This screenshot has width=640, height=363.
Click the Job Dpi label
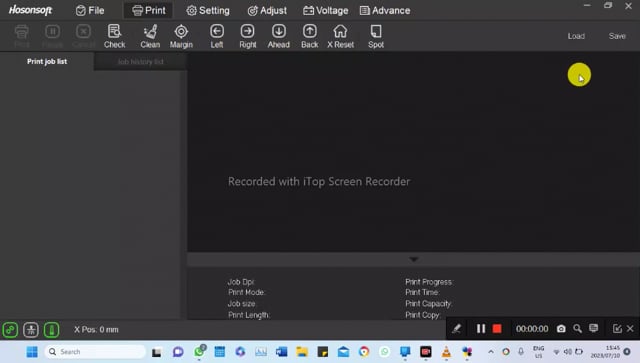(241, 282)
